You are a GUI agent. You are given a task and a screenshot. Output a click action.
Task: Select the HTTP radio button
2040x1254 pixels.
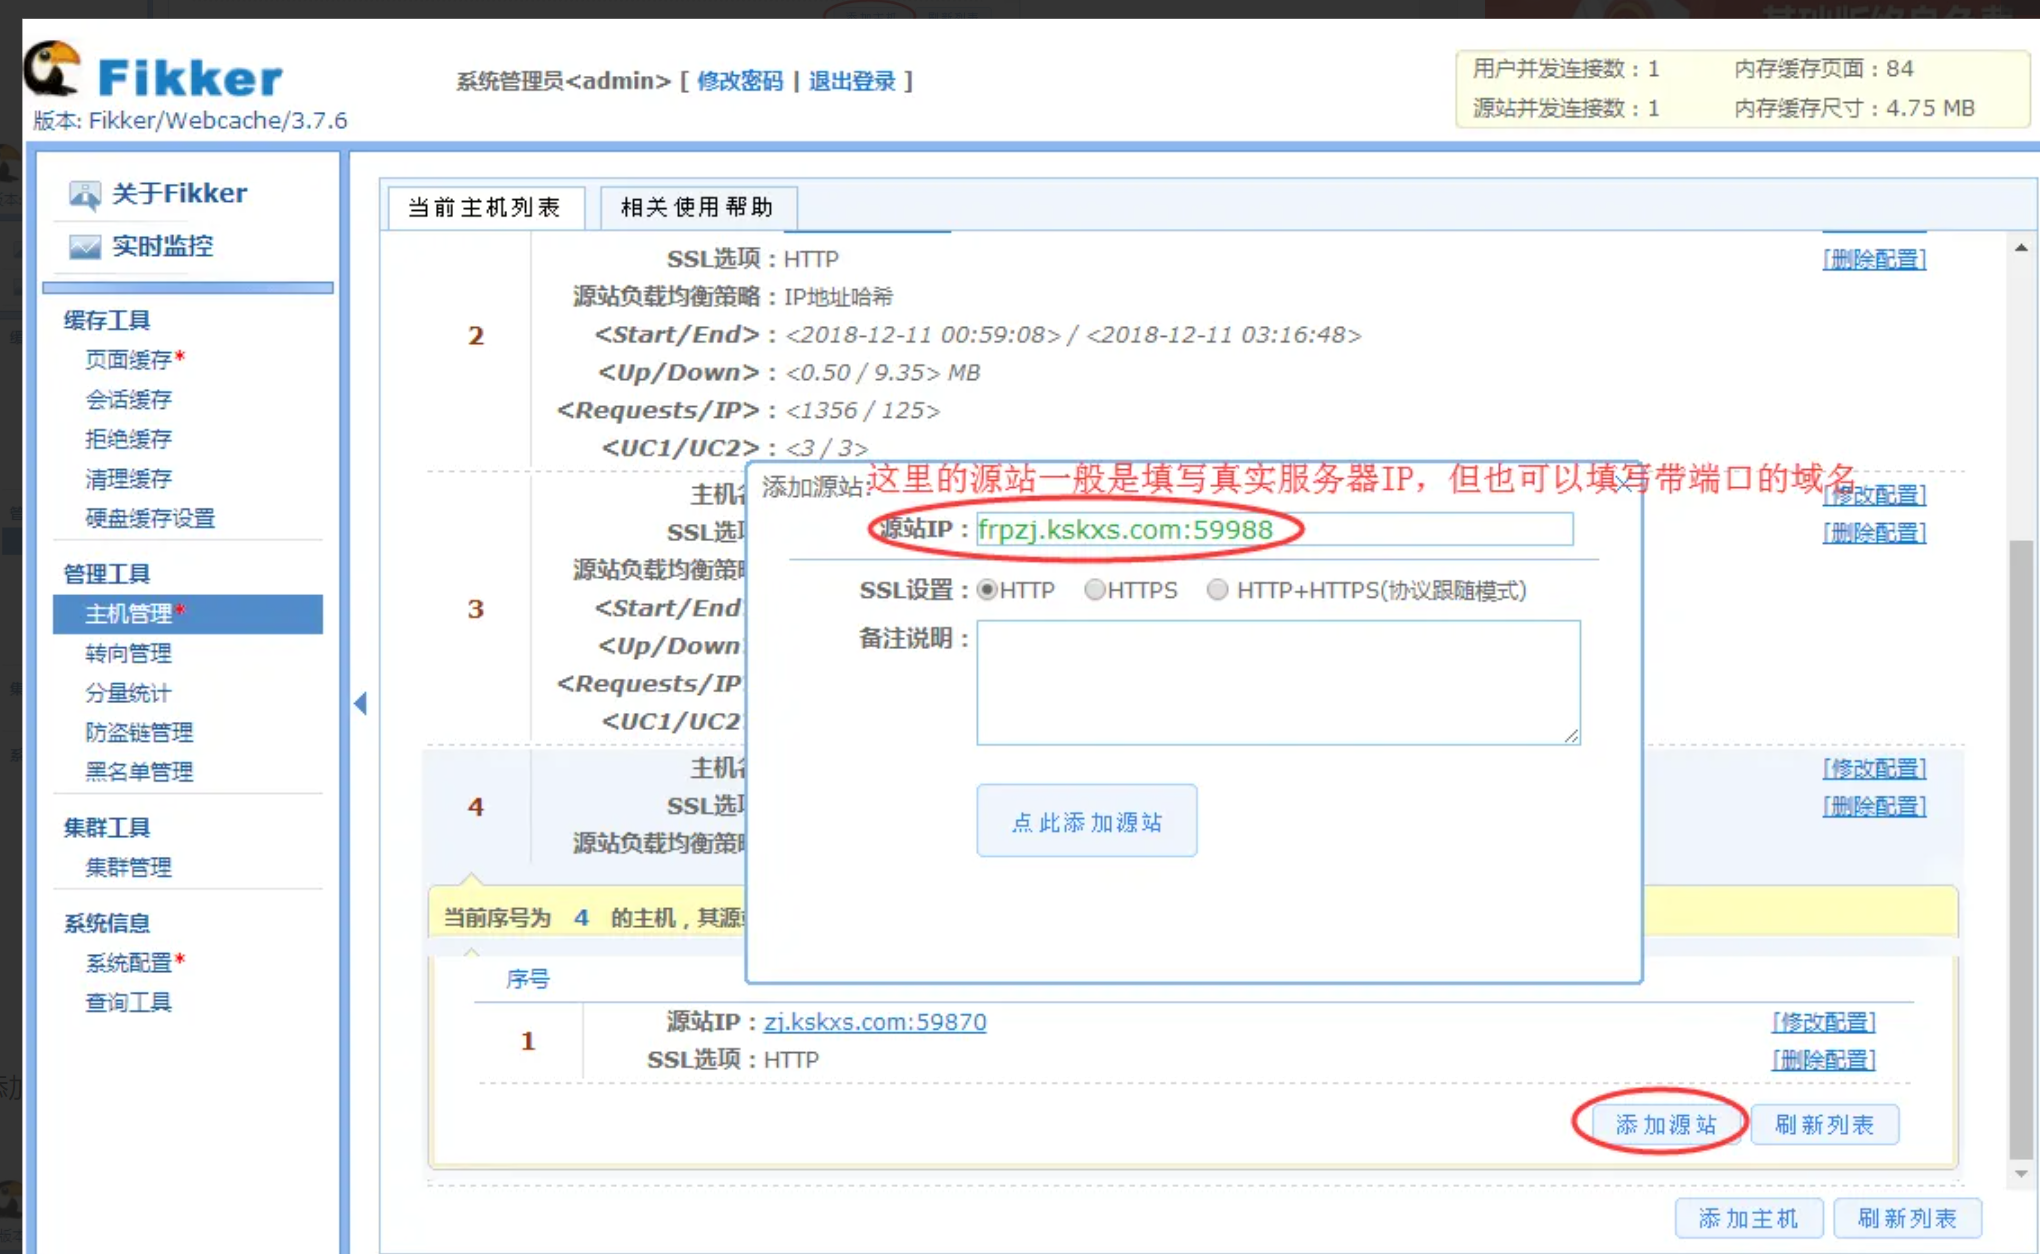987,590
